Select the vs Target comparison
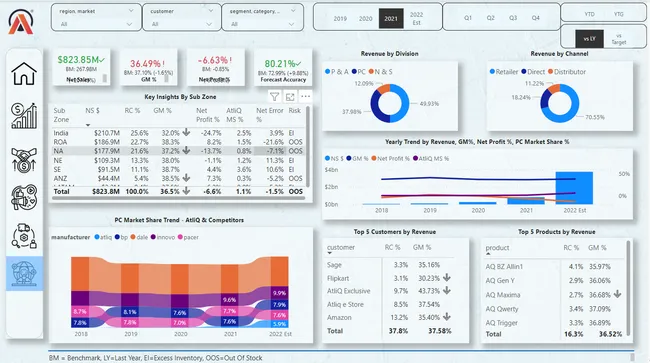Screen dimensions: 650x363 coord(618,39)
